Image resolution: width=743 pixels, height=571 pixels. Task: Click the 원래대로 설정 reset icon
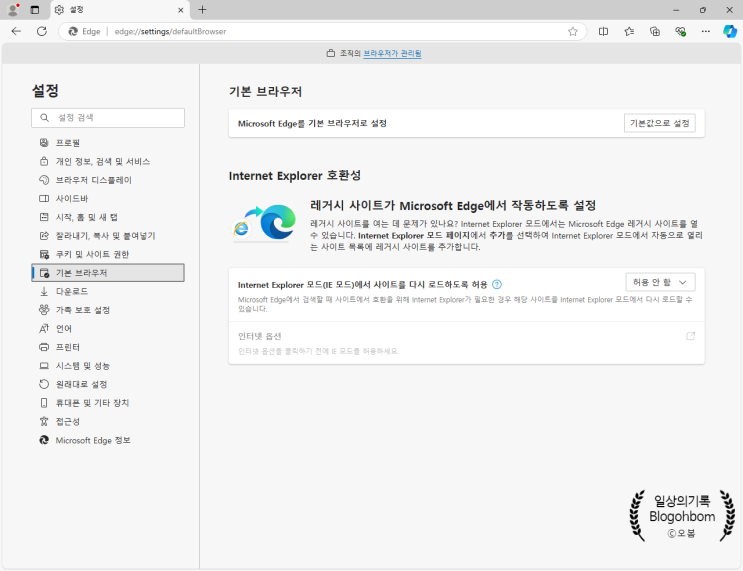(44, 384)
